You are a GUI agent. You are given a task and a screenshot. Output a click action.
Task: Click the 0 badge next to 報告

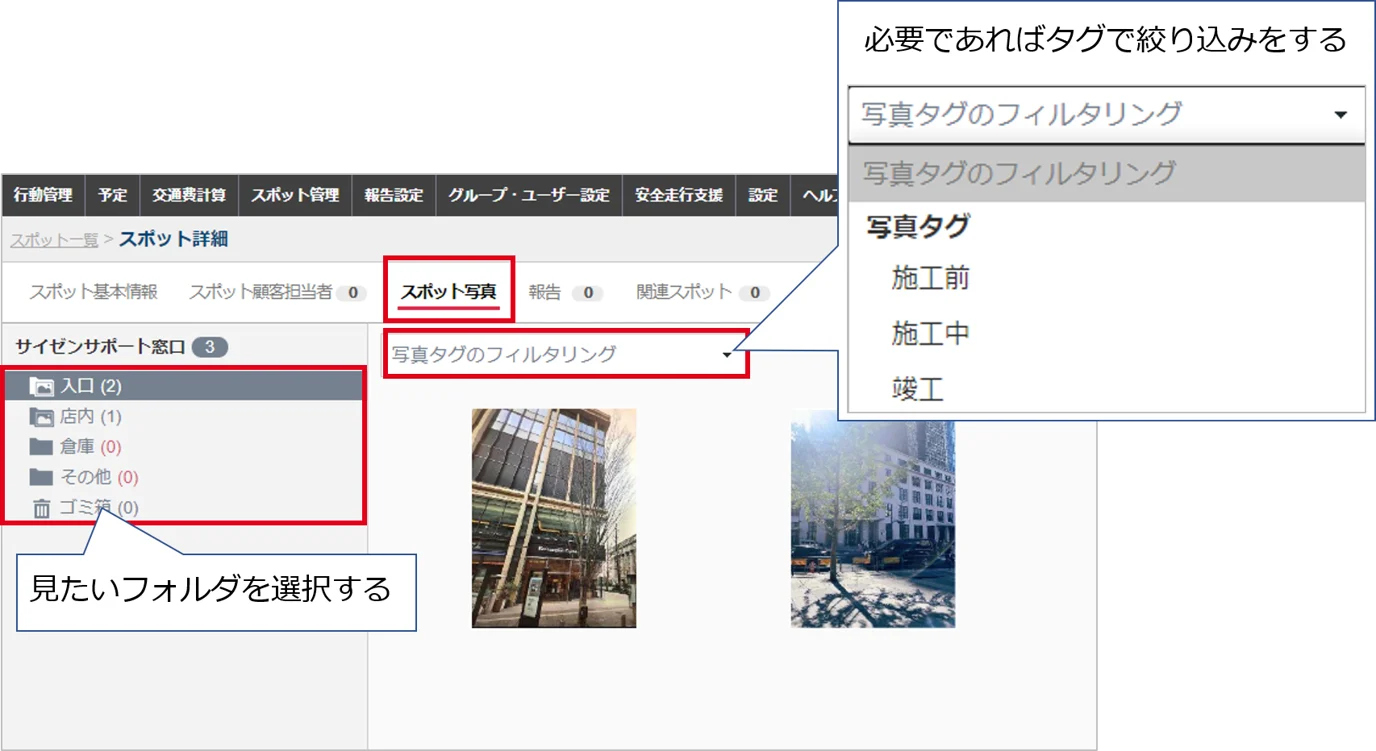pyautogui.click(x=588, y=293)
